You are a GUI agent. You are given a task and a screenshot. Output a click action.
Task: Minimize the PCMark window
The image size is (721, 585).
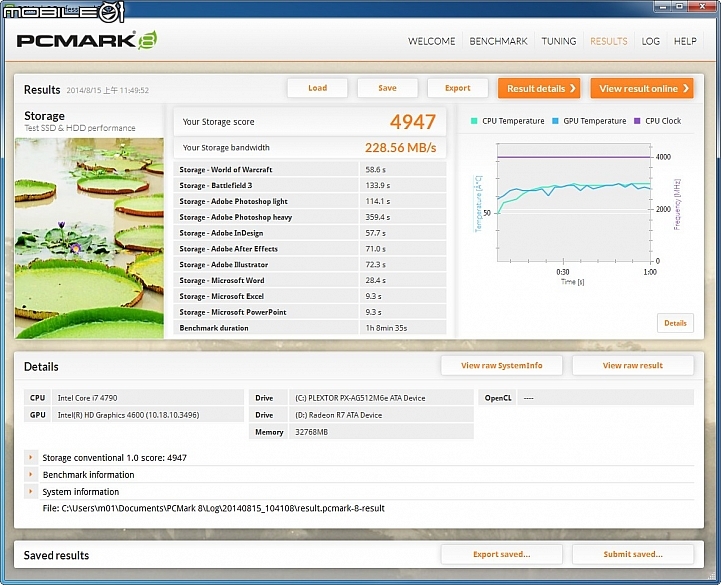663,6
